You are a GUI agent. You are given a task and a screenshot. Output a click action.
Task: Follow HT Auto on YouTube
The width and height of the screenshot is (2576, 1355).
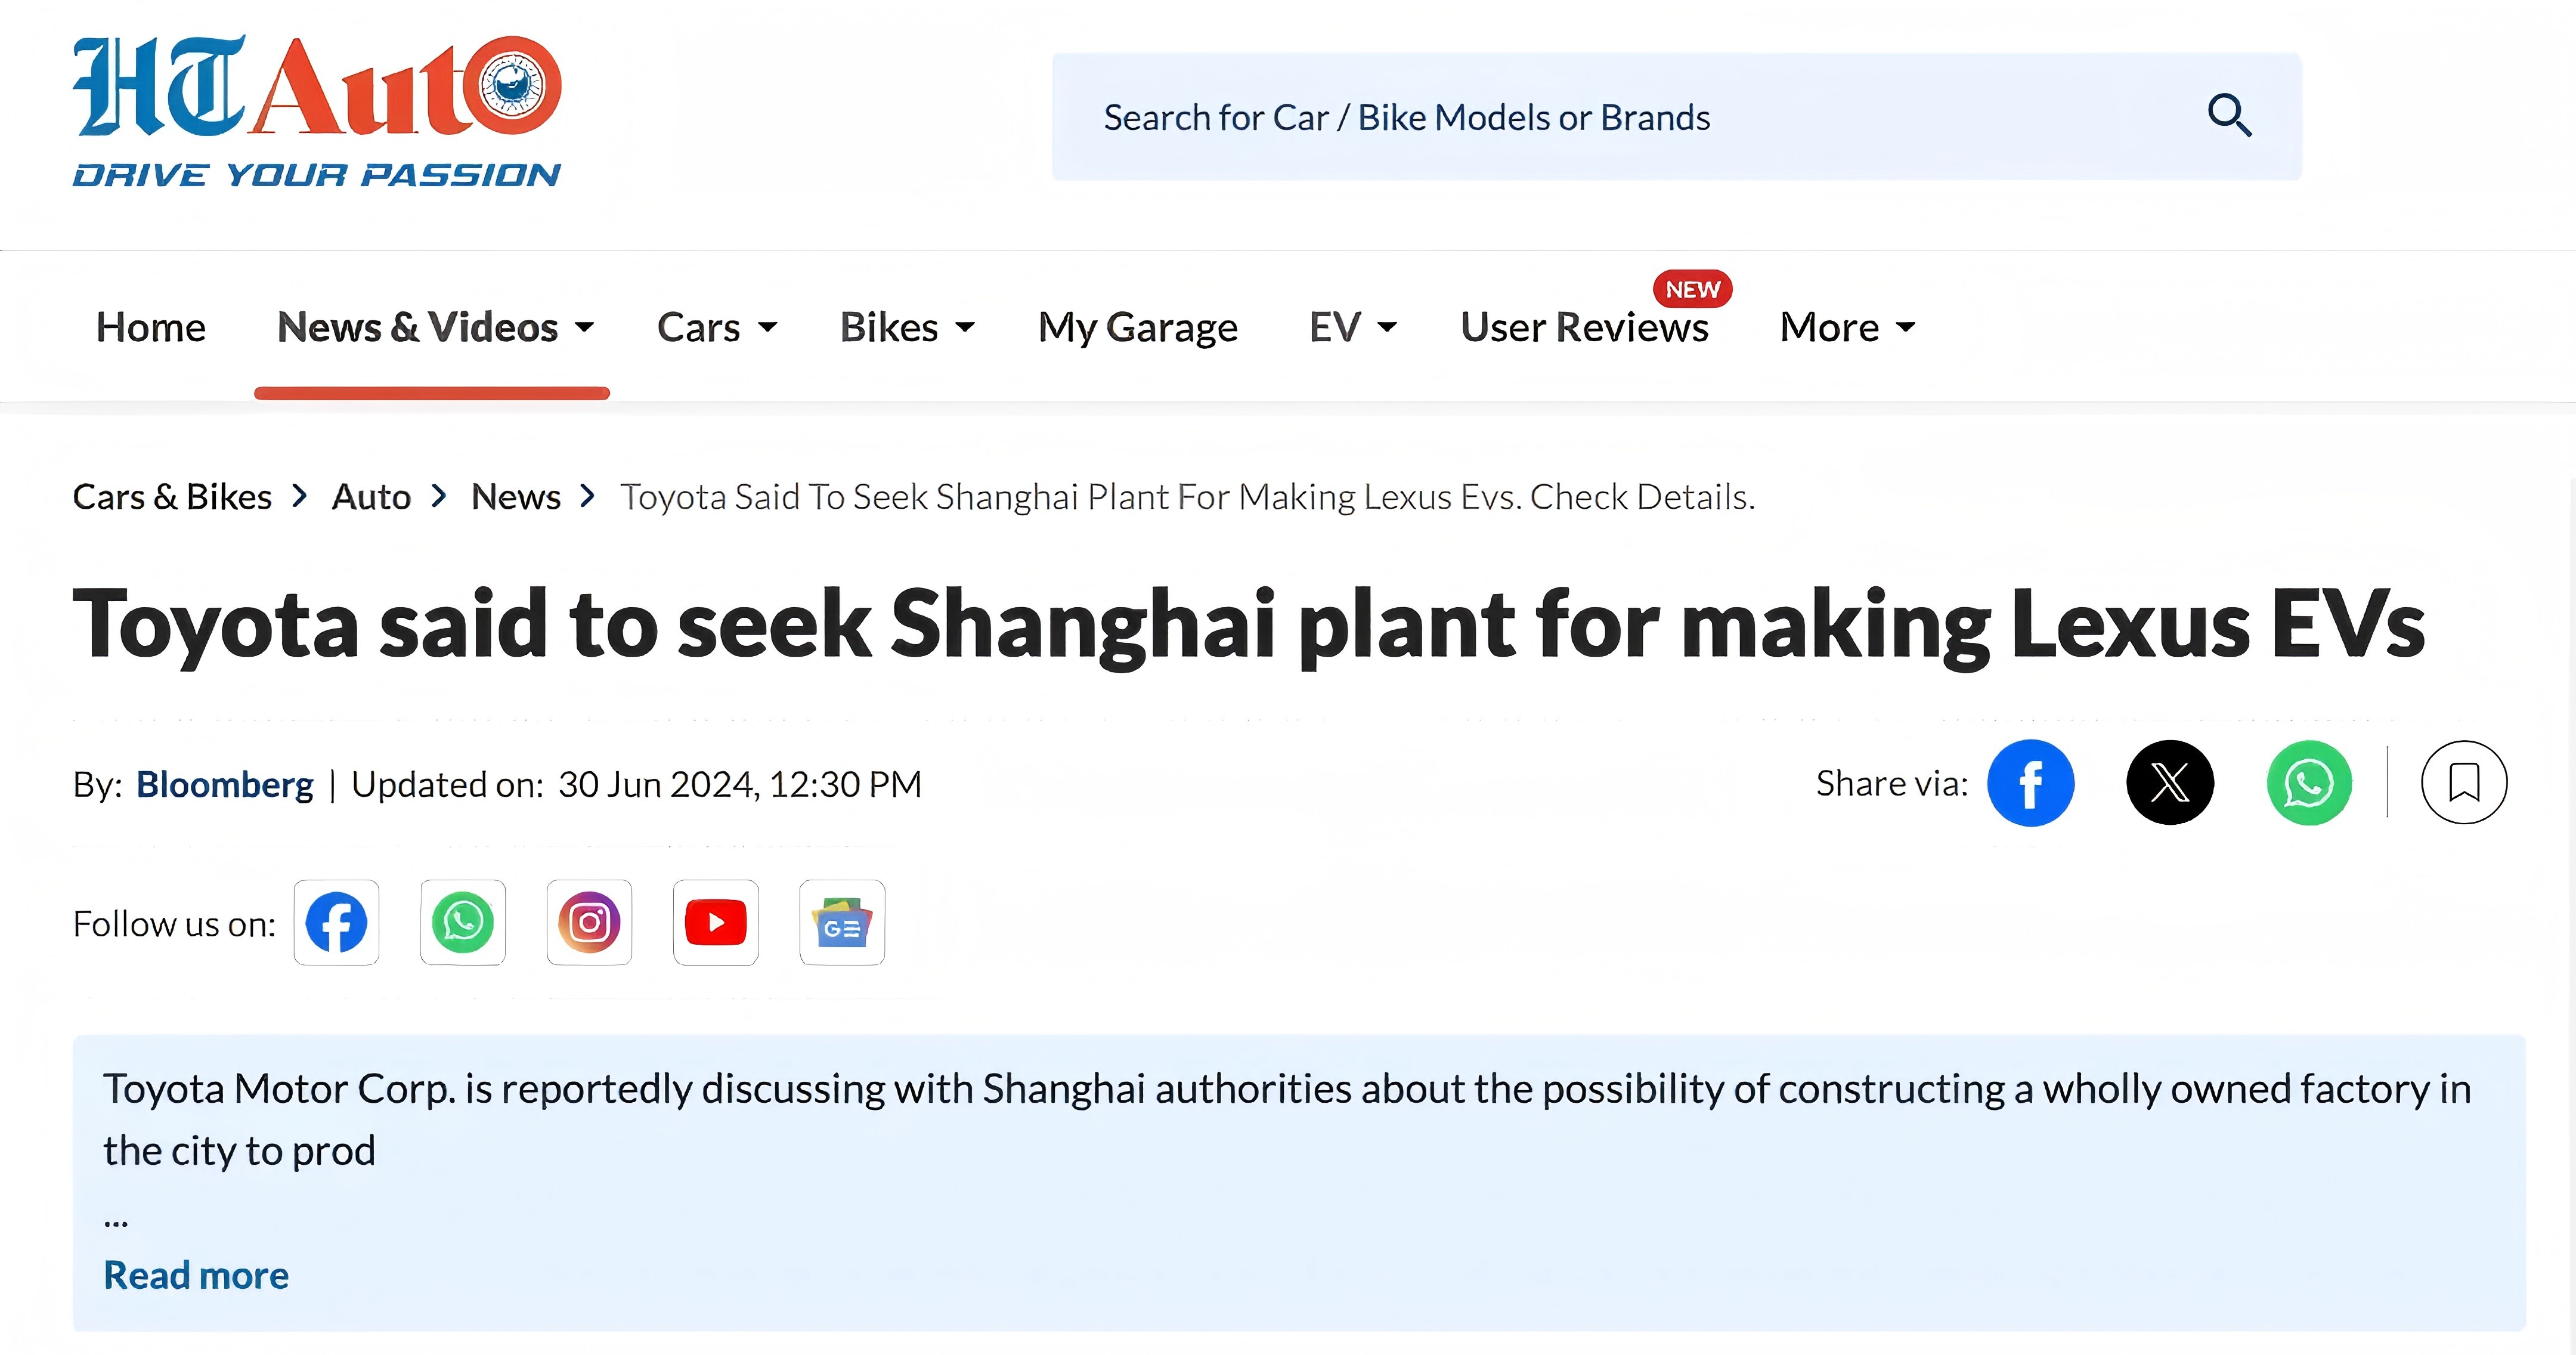point(716,922)
